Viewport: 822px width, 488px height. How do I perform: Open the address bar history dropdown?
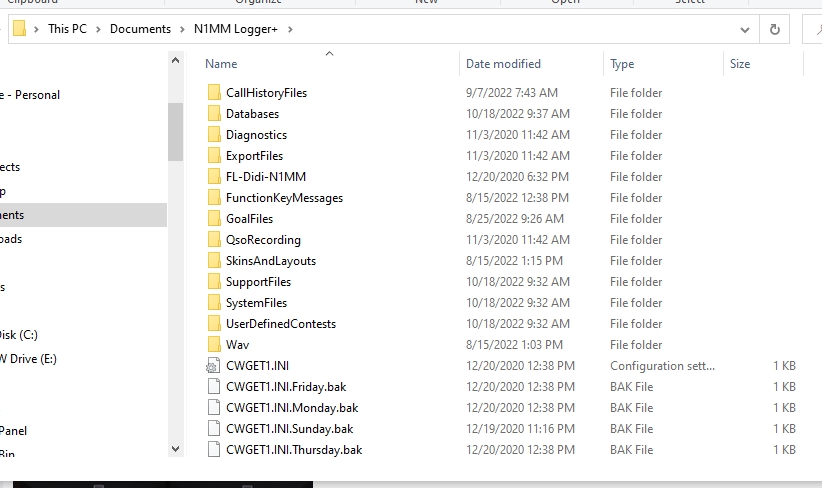tap(744, 30)
